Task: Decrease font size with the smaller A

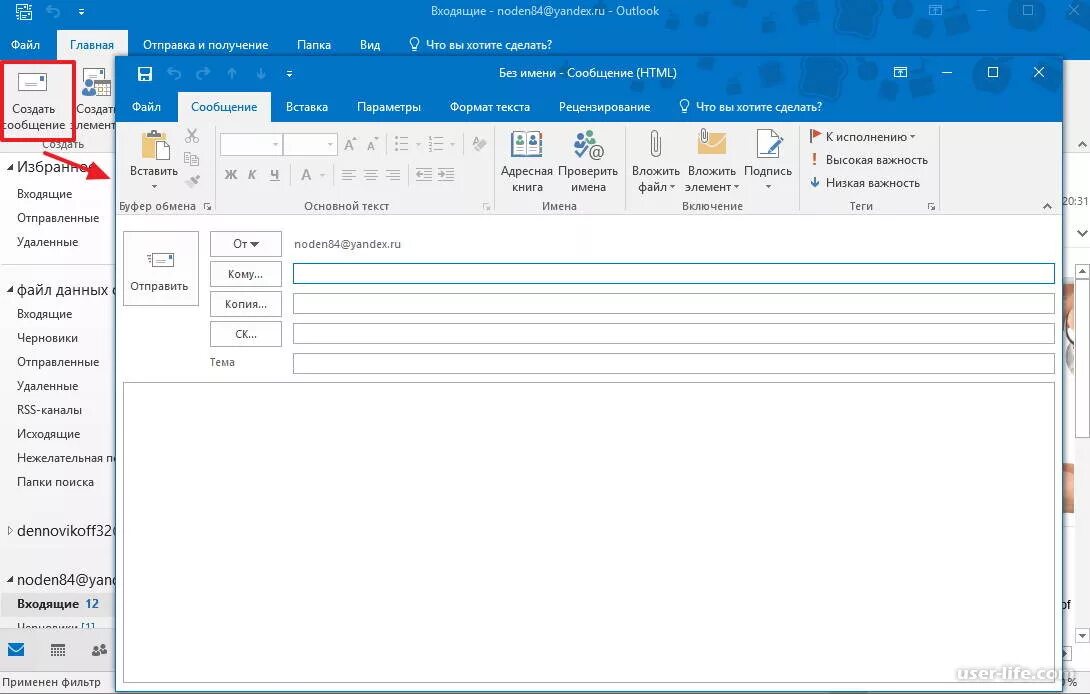Action: coord(373,145)
